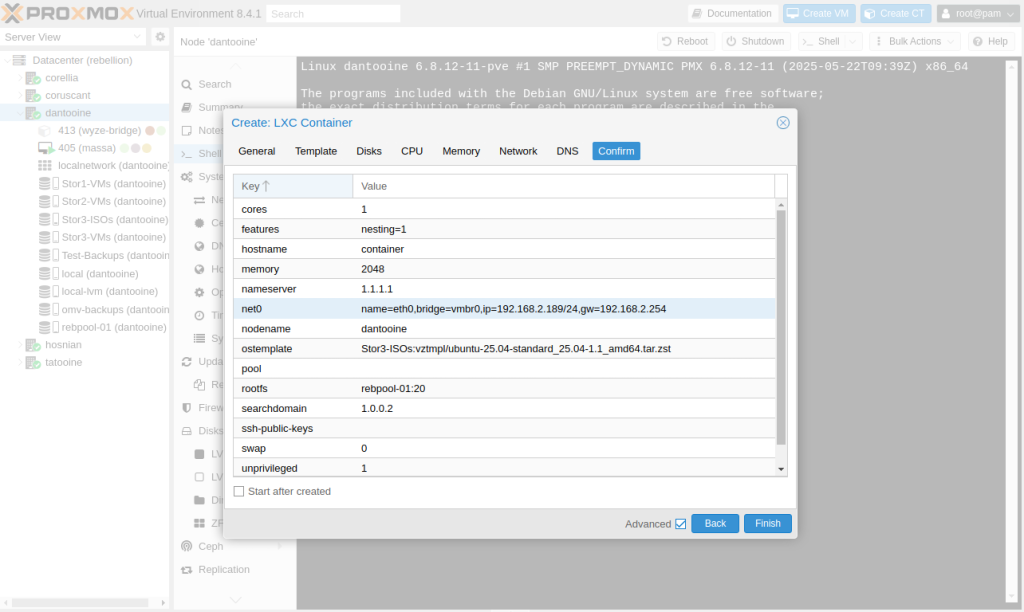Select the ostemplate row
Image resolution: width=1024 pixels, height=612 pixels.
[504, 349]
